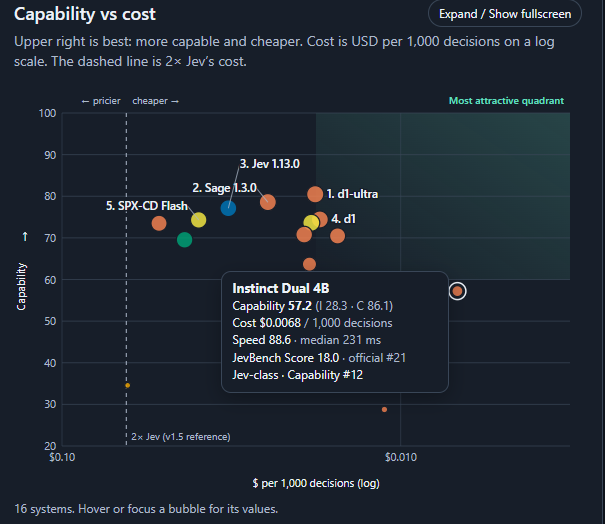Click the '2. Sage 1.3.0' label
Viewport: 605px width, 524px height.
(x=225, y=188)
